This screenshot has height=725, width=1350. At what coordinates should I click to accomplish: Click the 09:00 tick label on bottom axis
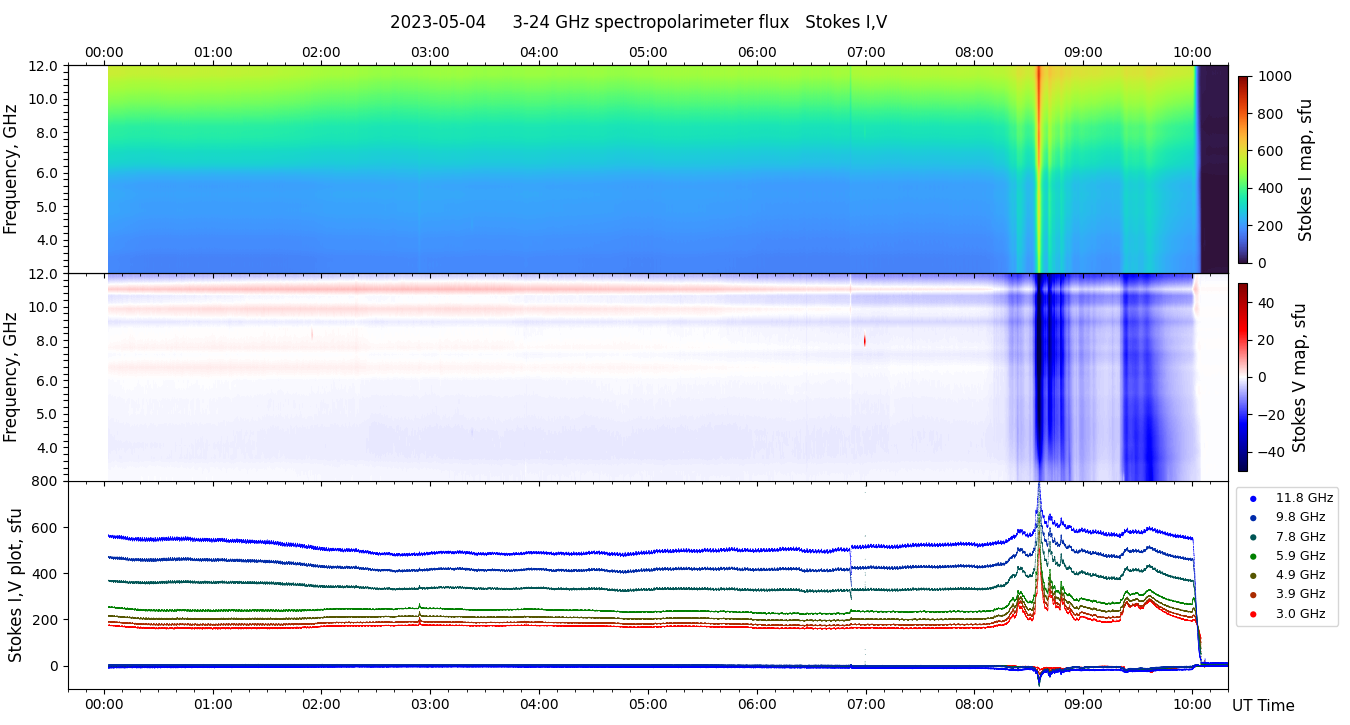(x=1082, y=704)
